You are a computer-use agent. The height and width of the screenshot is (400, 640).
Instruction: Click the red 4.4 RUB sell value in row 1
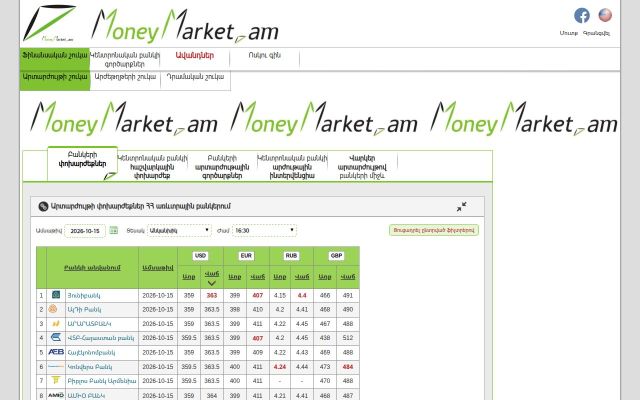pyautogui.click(x=302, y=295)
